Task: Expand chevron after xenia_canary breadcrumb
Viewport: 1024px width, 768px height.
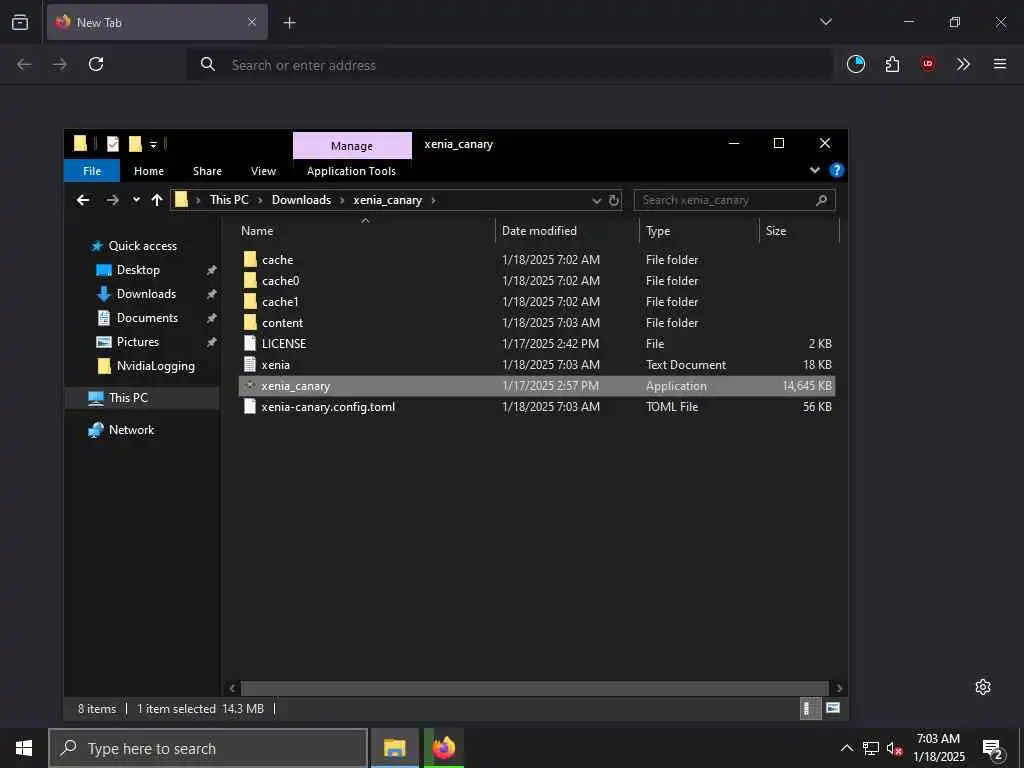Action: point(433,200)
